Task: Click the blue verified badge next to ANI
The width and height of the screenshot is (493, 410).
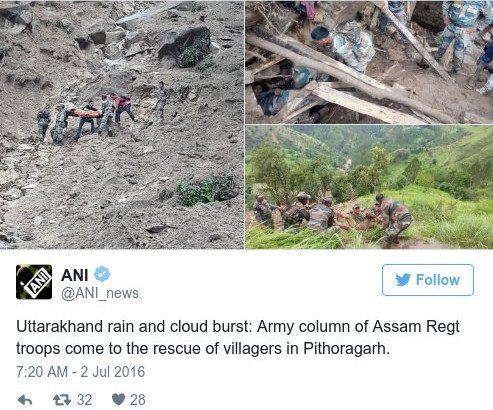Action: (x=102, y=274)
